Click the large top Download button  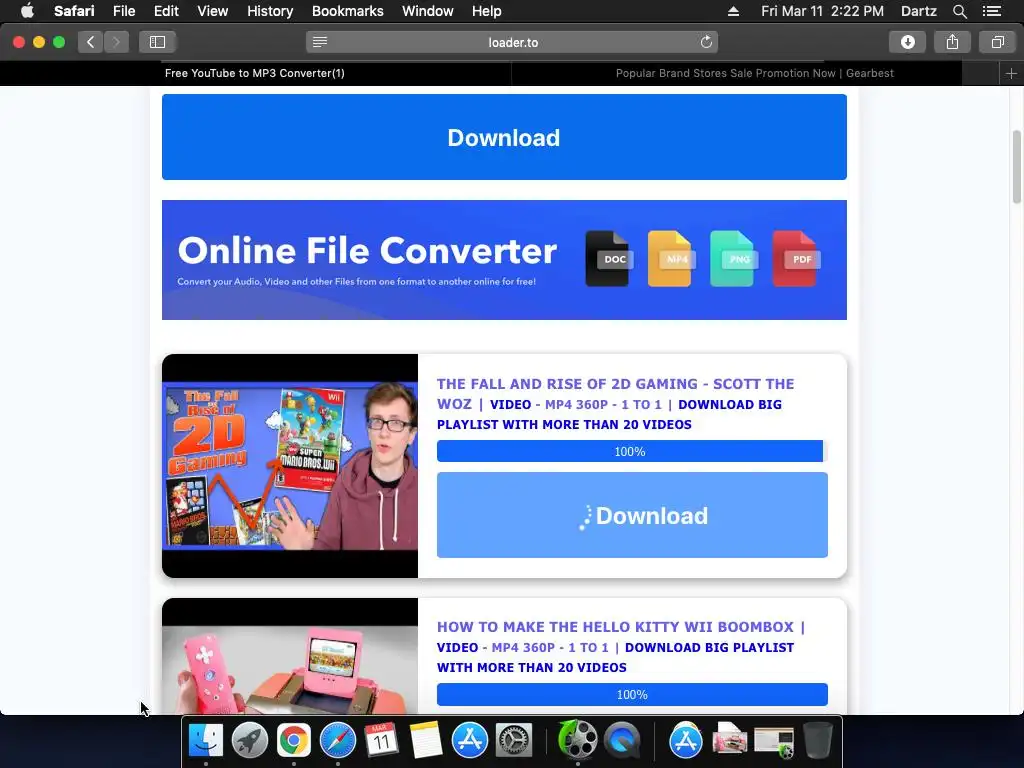(x=504, y=137)
